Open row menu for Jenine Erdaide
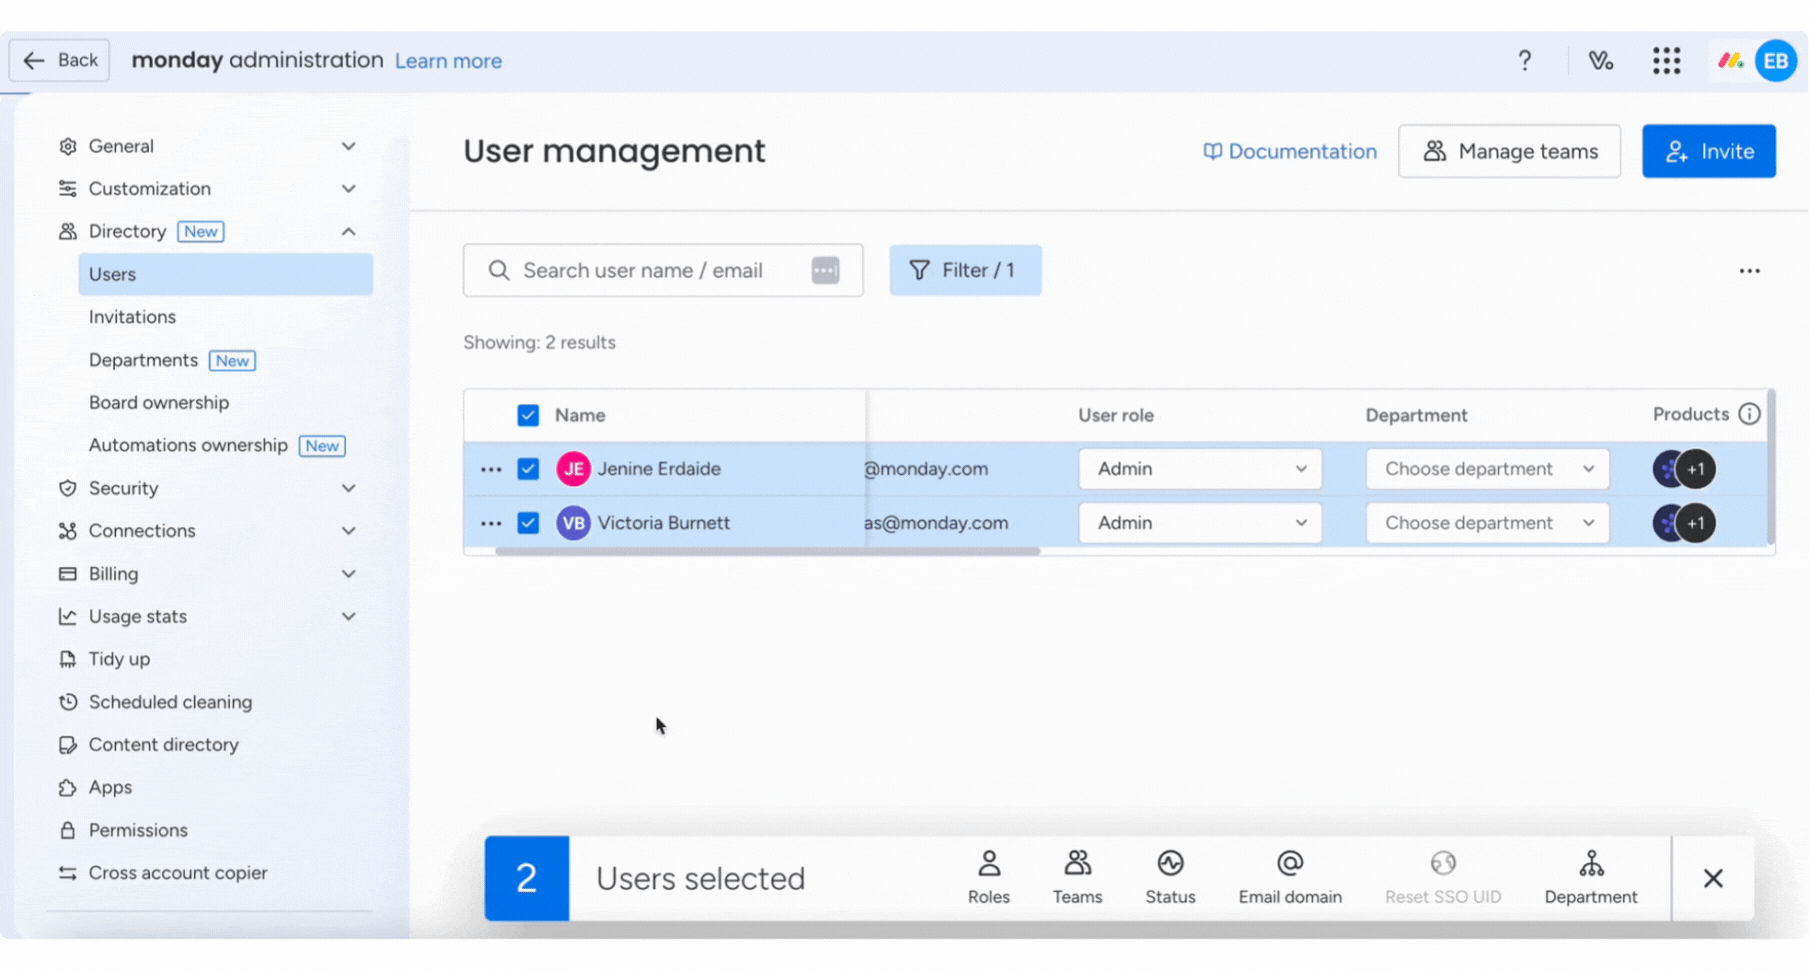This screenshot has height=970, width=1809. (x=490, y=469)
